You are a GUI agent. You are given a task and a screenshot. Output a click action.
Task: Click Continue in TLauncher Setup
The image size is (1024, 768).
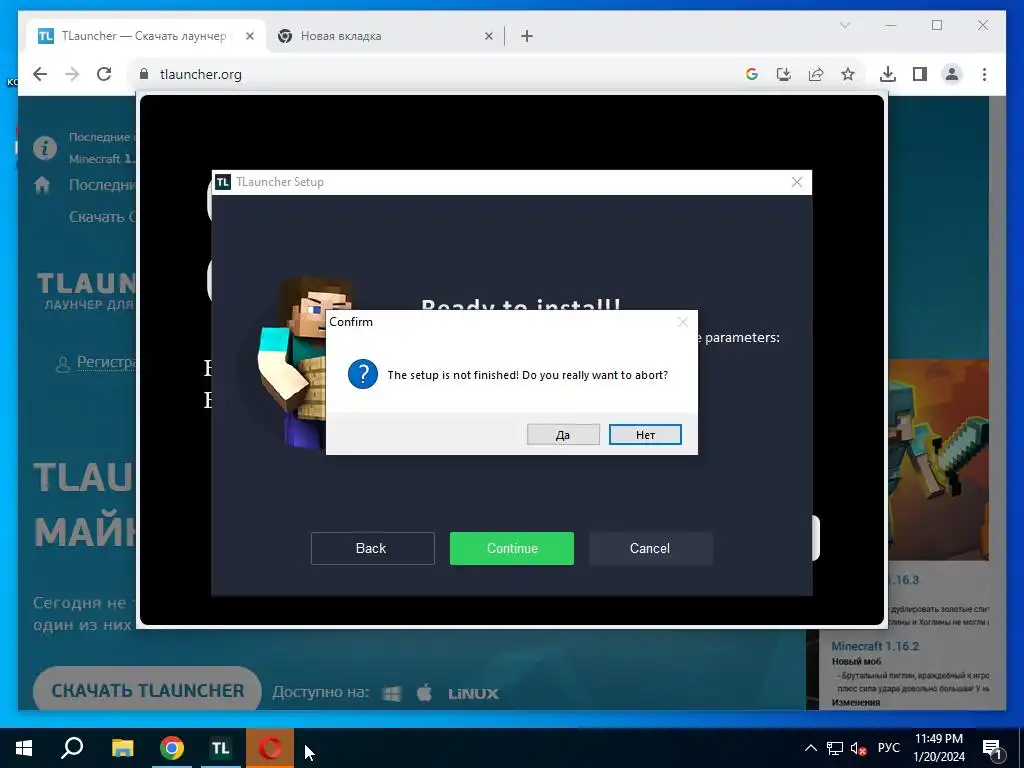(511, 548)
